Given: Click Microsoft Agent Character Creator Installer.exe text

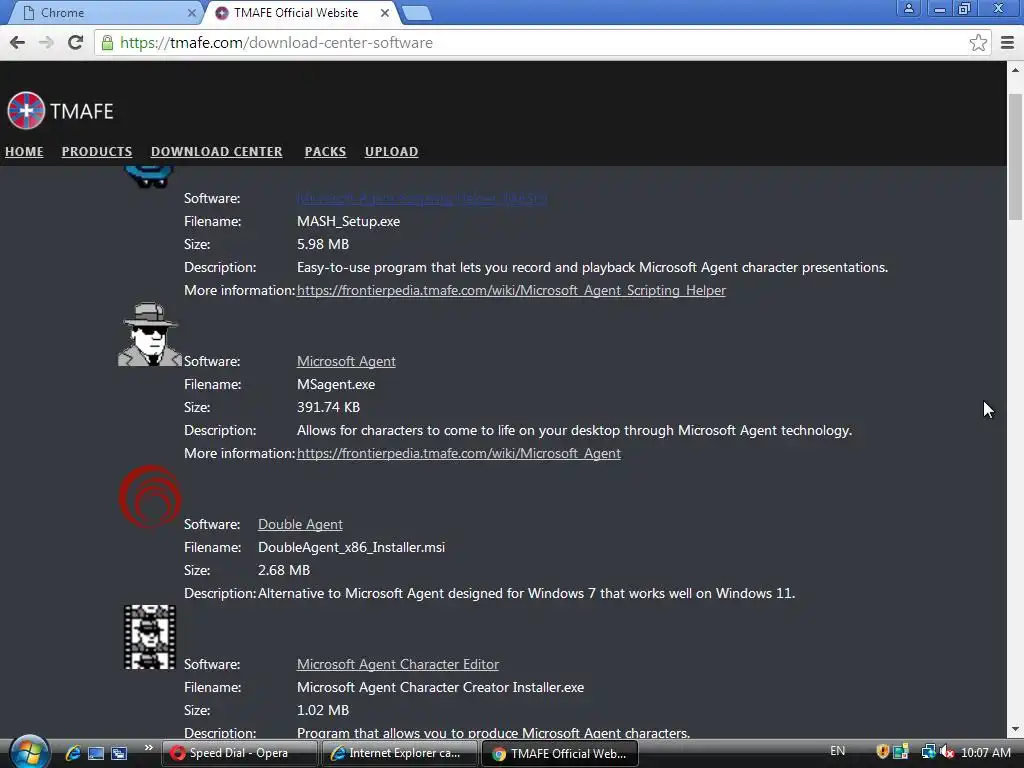Looking at the screenshot, I should tap(440, 687).
